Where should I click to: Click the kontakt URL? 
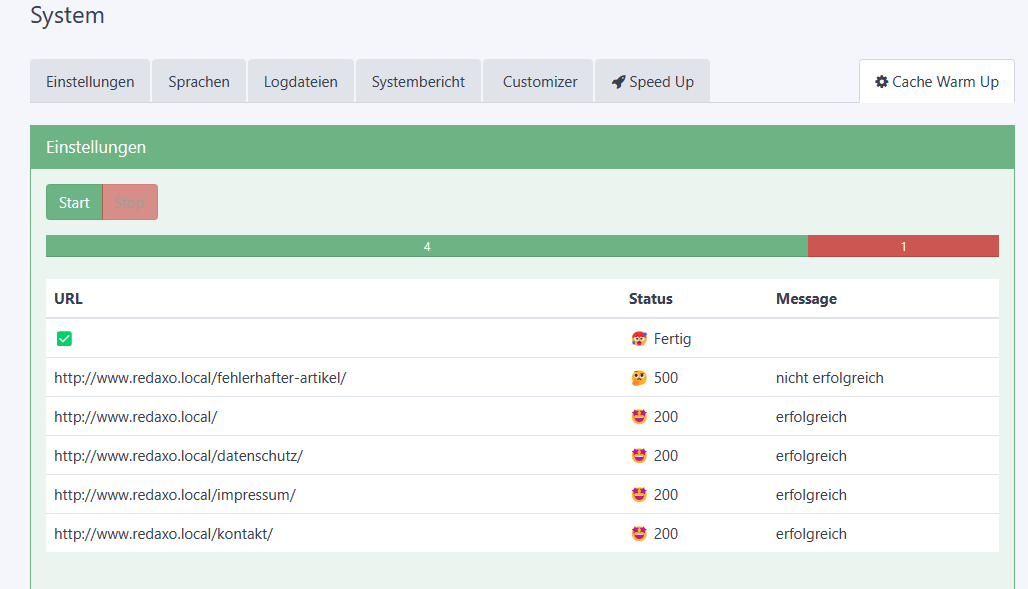tap(163, 534)
